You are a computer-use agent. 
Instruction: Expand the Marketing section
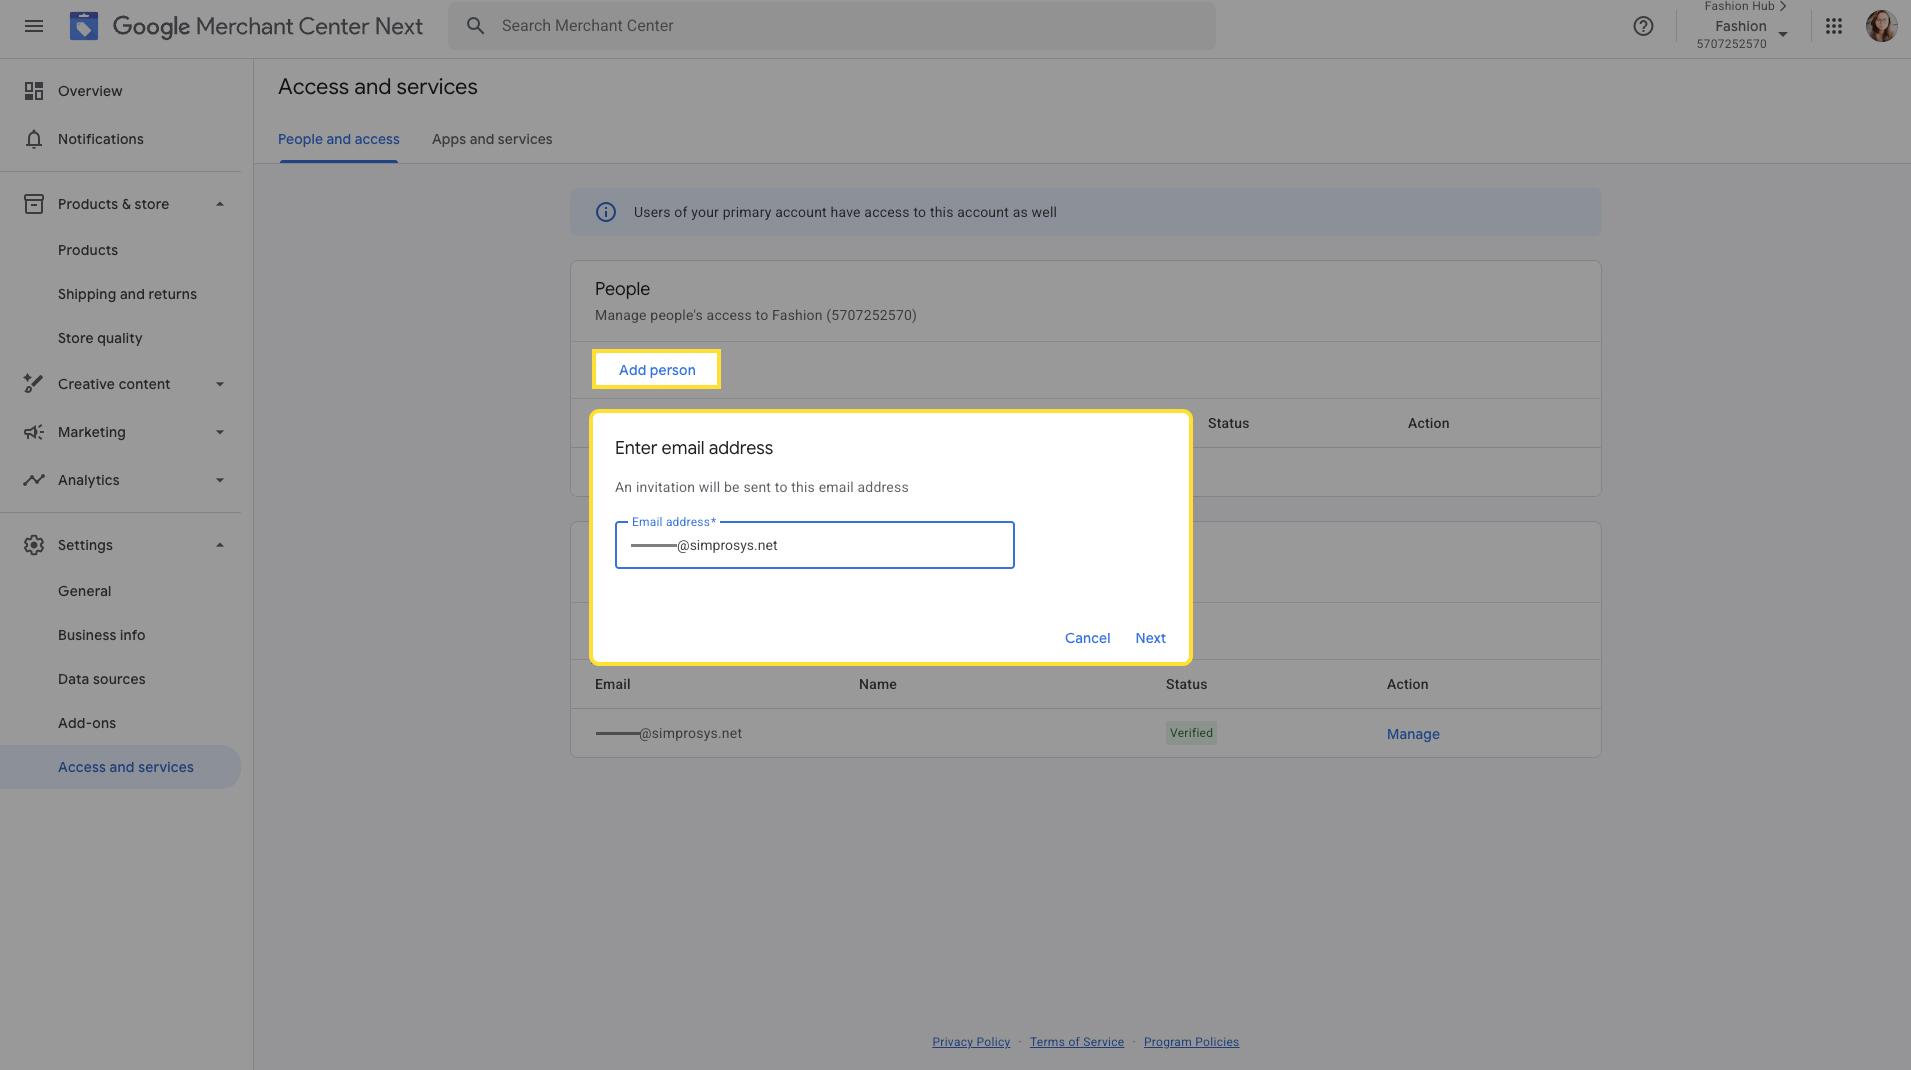point(220,432)
